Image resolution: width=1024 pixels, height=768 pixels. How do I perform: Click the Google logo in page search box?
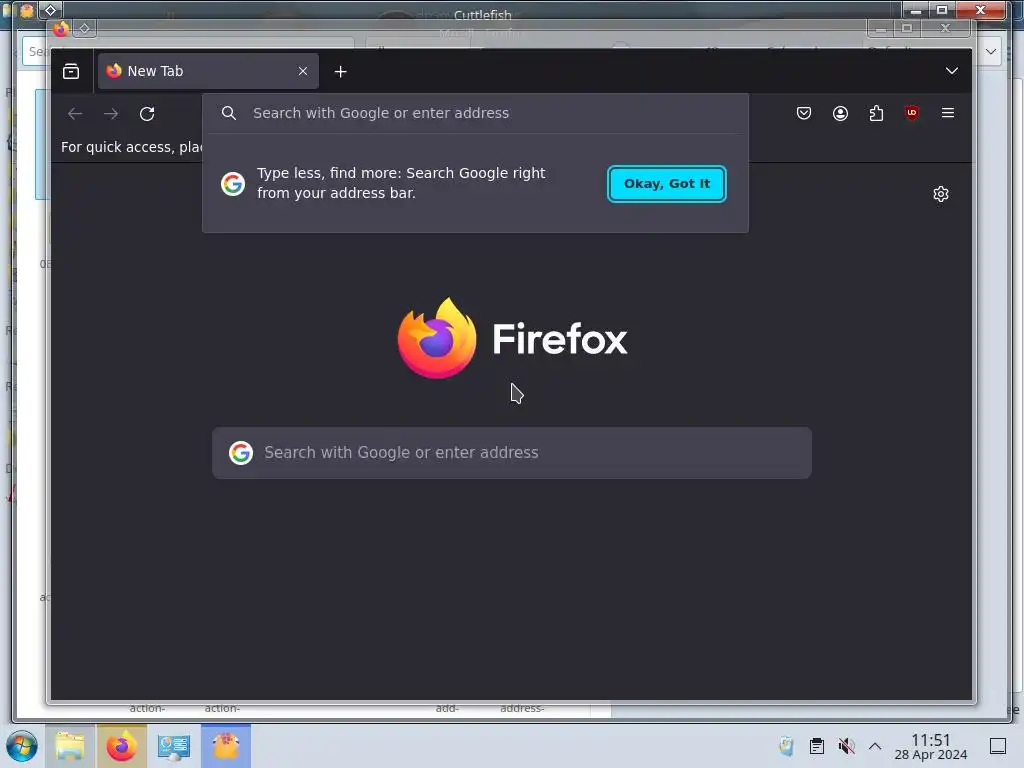pos(241,453)
